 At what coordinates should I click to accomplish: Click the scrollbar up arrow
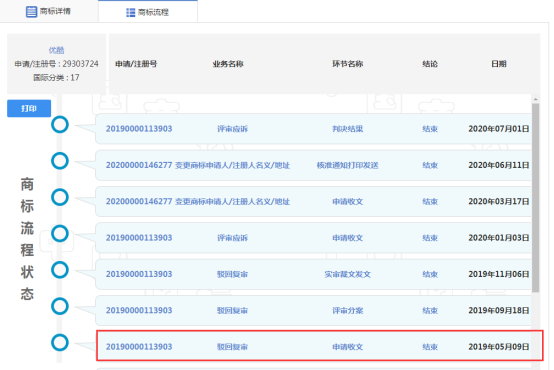pyautogui.click(x=536, y=99)
